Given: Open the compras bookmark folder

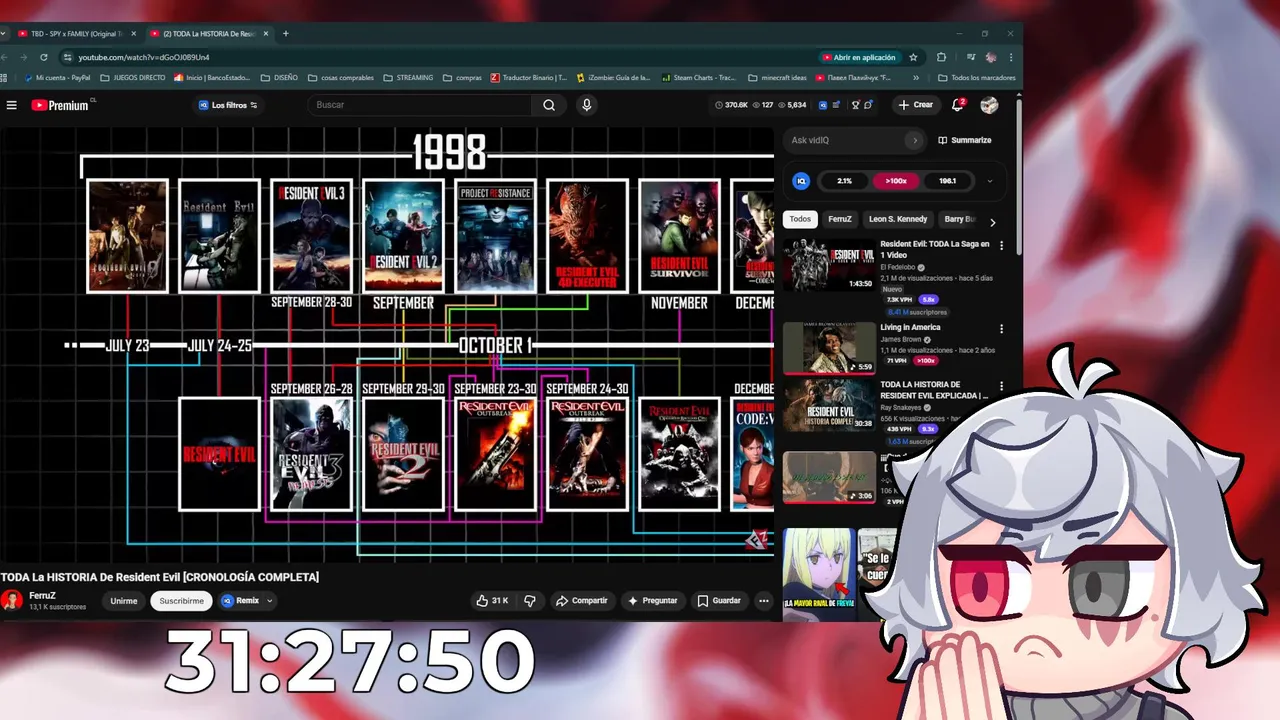Looking at the screenshot, I should point(463,77).
